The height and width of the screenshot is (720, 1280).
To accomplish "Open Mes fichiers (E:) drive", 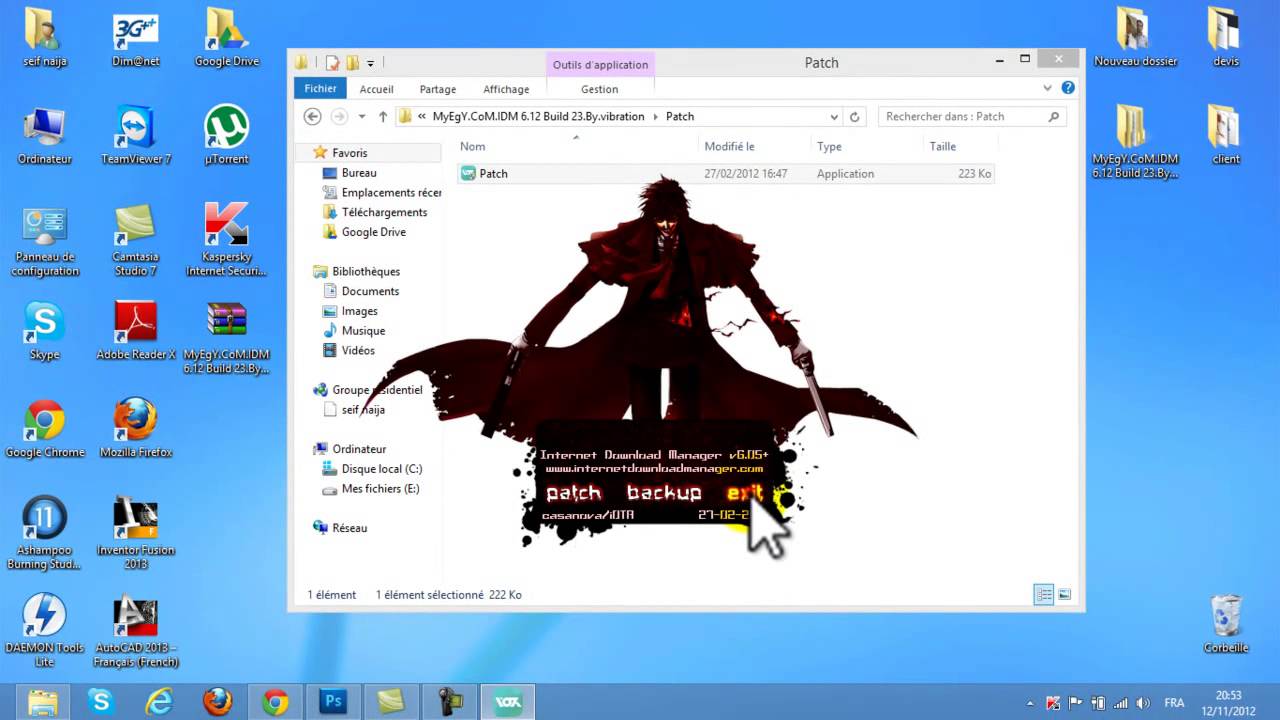I will 380,489.
